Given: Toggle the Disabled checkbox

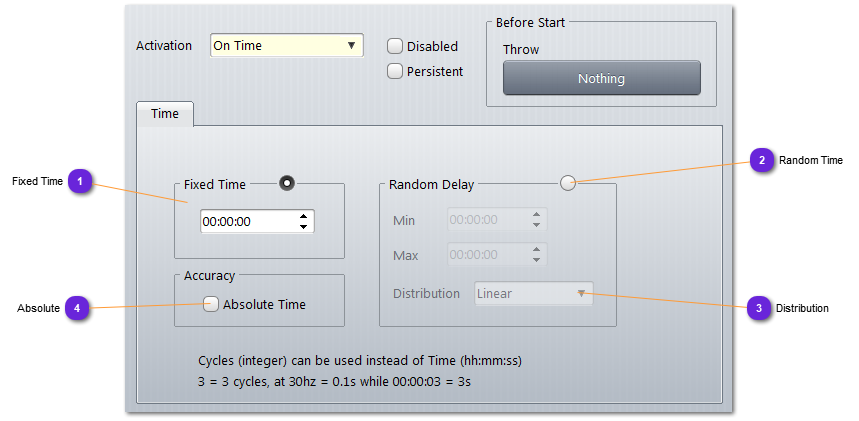Looking at the screenshot, I should 395,46.
